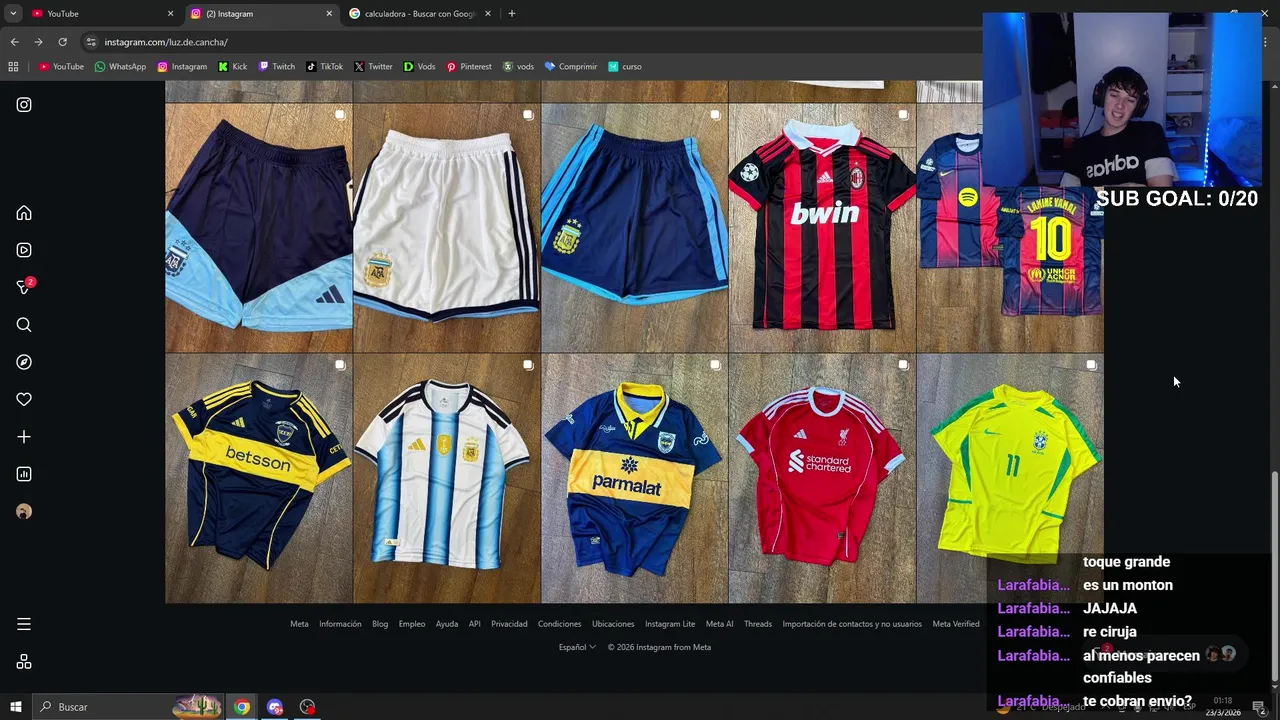Image resolution: width=1280 pixels, height=720 pixels.
Task: Open Liverpool standard chartered jersey post
Action: pos(822,478)
